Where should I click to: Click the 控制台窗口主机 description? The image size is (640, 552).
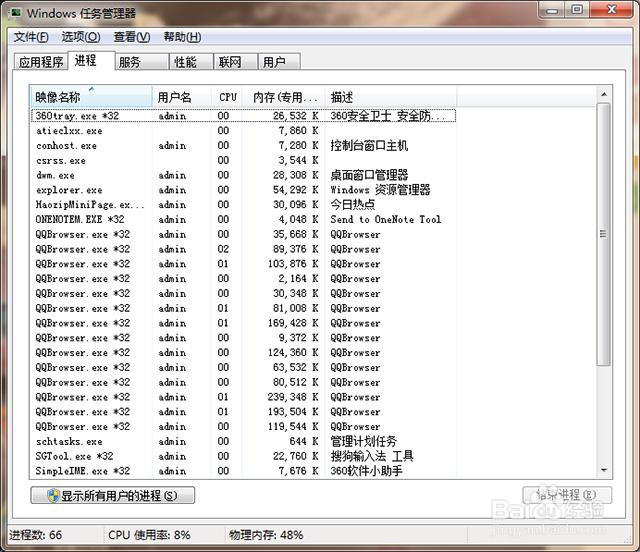369,145
